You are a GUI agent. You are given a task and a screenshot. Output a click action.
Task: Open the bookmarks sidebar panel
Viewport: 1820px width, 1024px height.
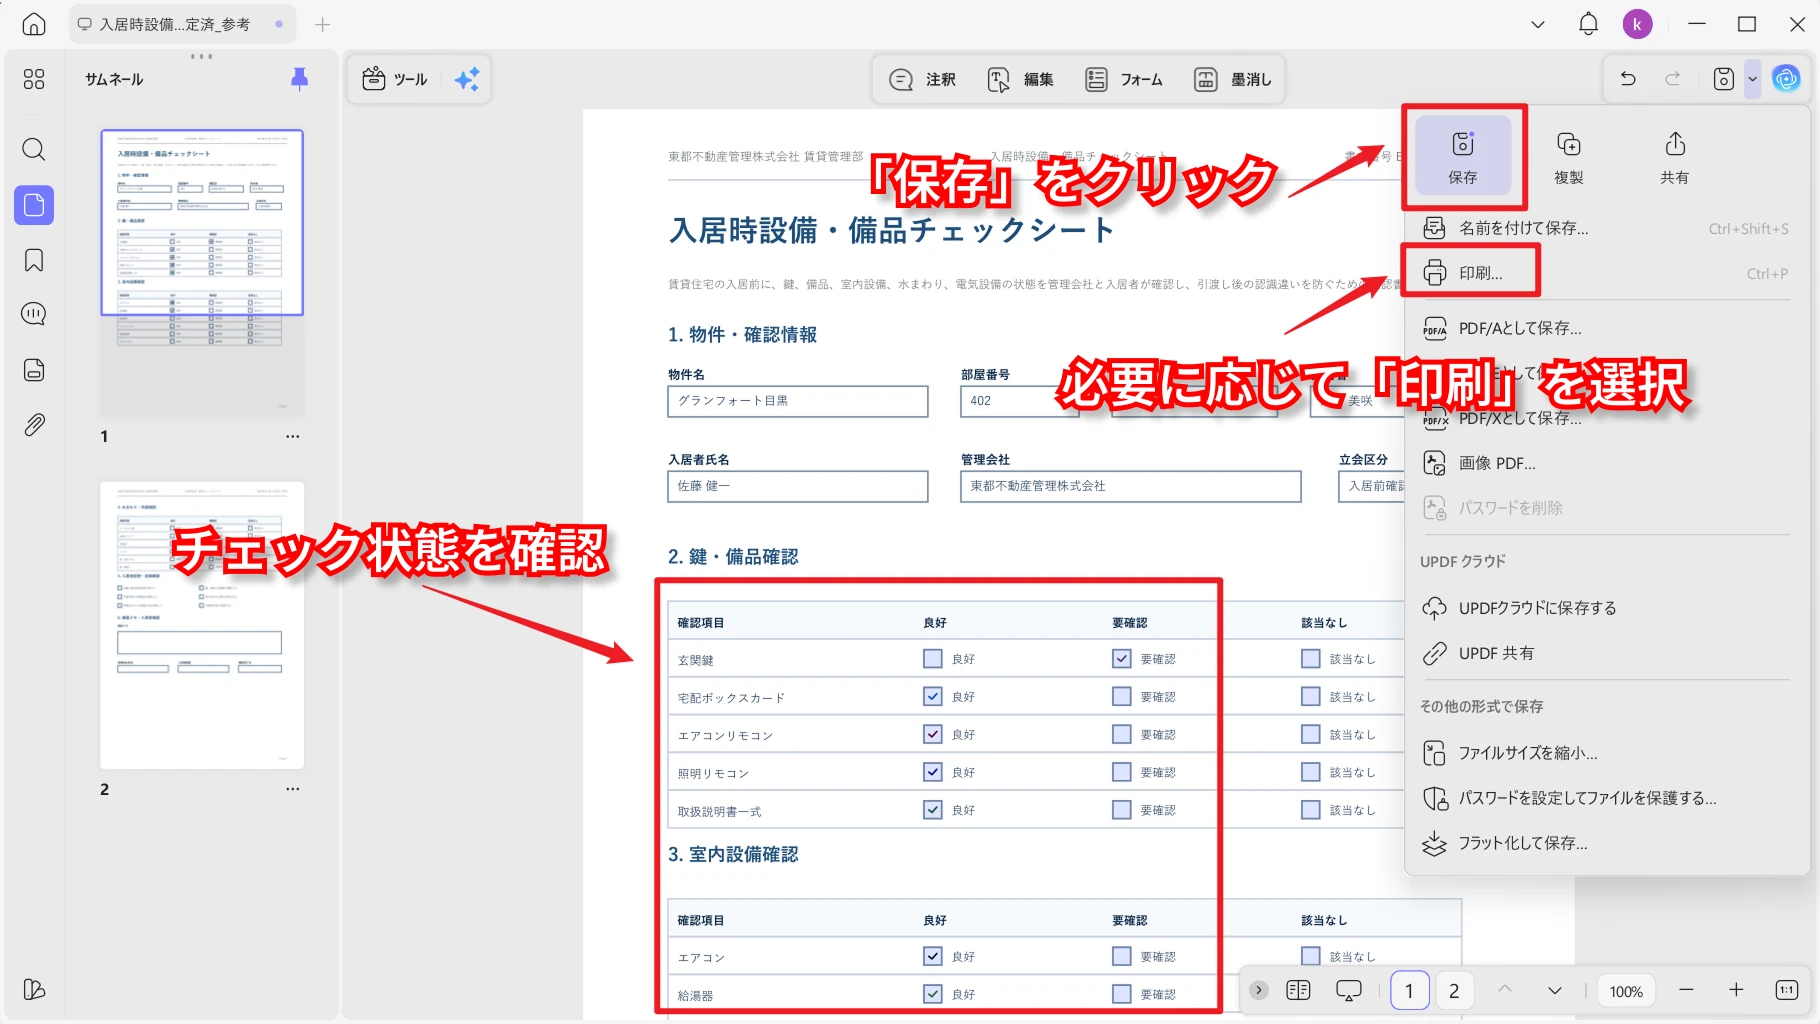[34, 260]
